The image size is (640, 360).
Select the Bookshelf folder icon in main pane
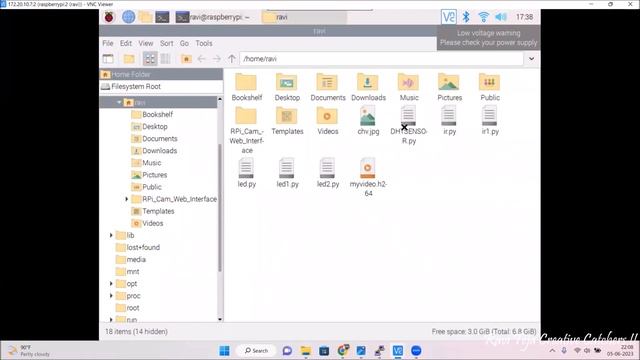pyautogui.click(x=247, y=87)
